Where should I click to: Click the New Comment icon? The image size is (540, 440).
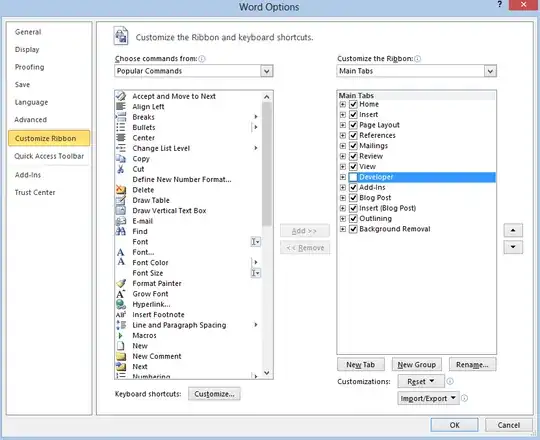pyautogui.click(x=121, y=356)
